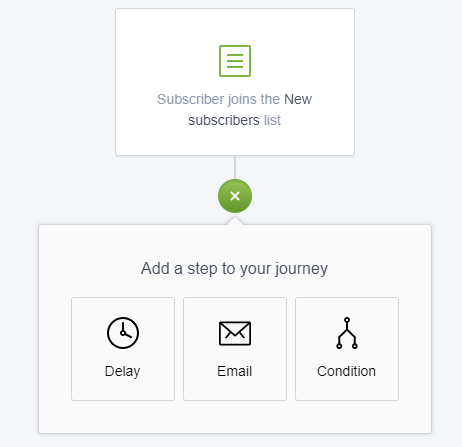Select the Delay clock icon
The height and width of the screenshot is (447, 462).
click(123, 333)
